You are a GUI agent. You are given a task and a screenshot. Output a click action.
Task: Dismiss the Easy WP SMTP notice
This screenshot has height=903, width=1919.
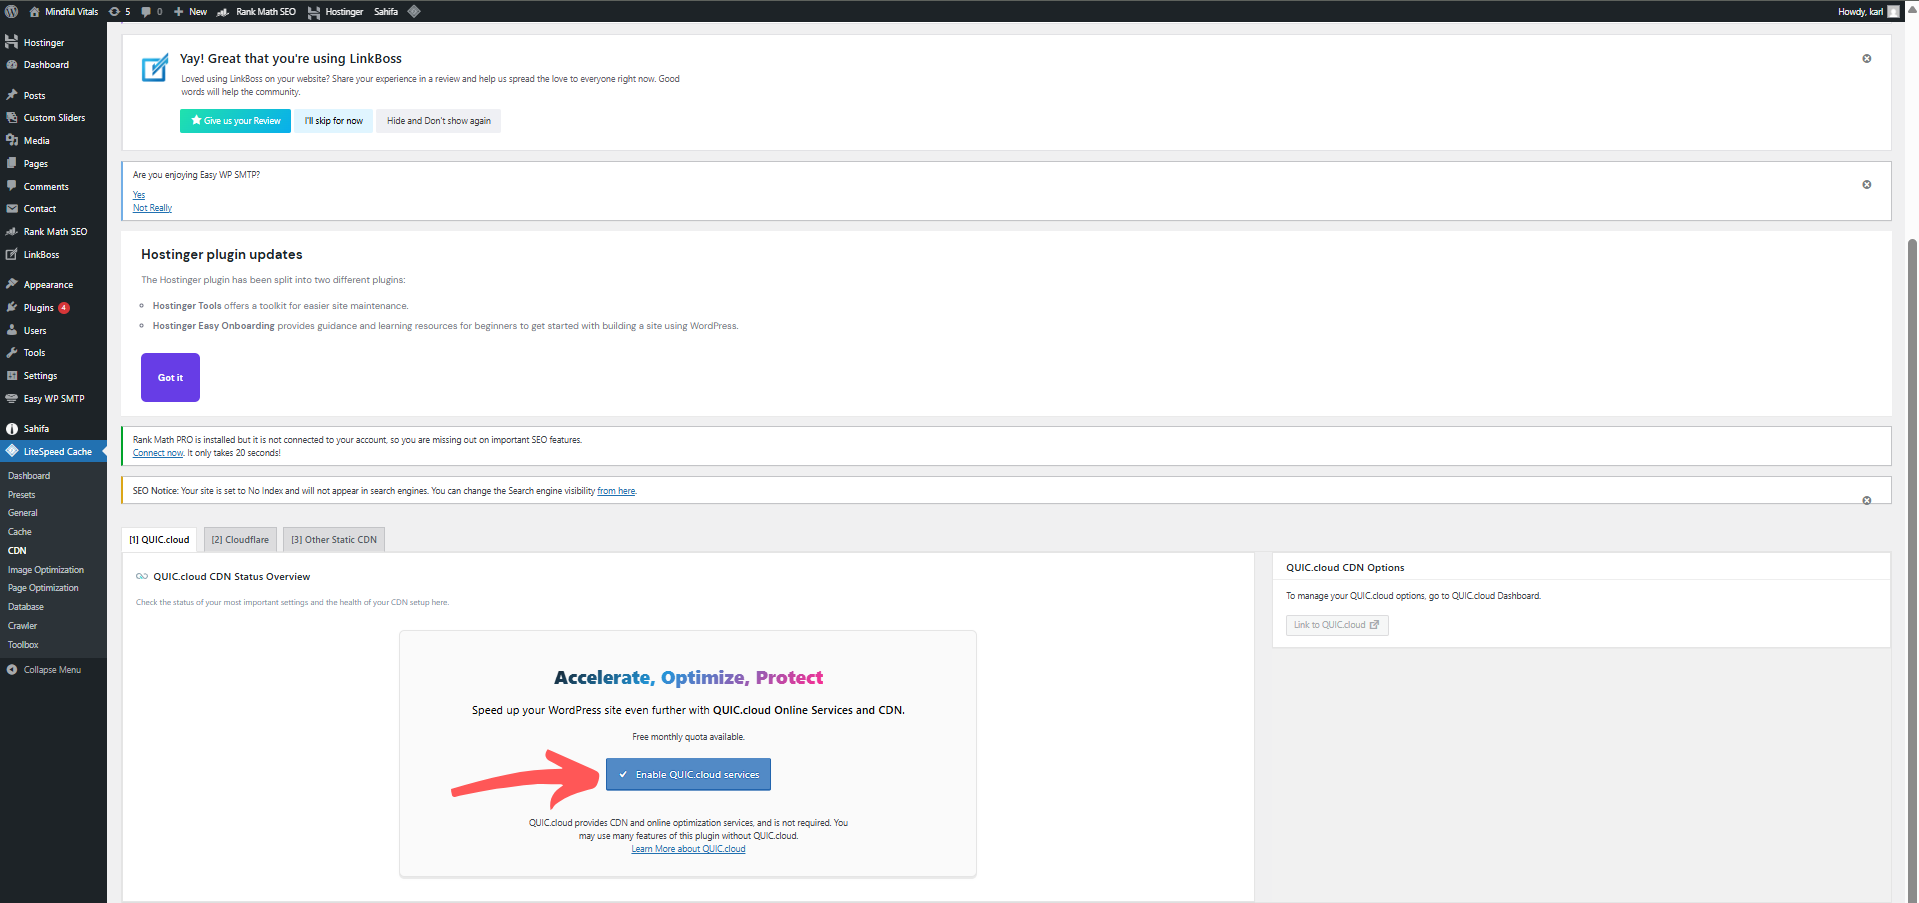pyautogui.click(x=1867, y=185)
